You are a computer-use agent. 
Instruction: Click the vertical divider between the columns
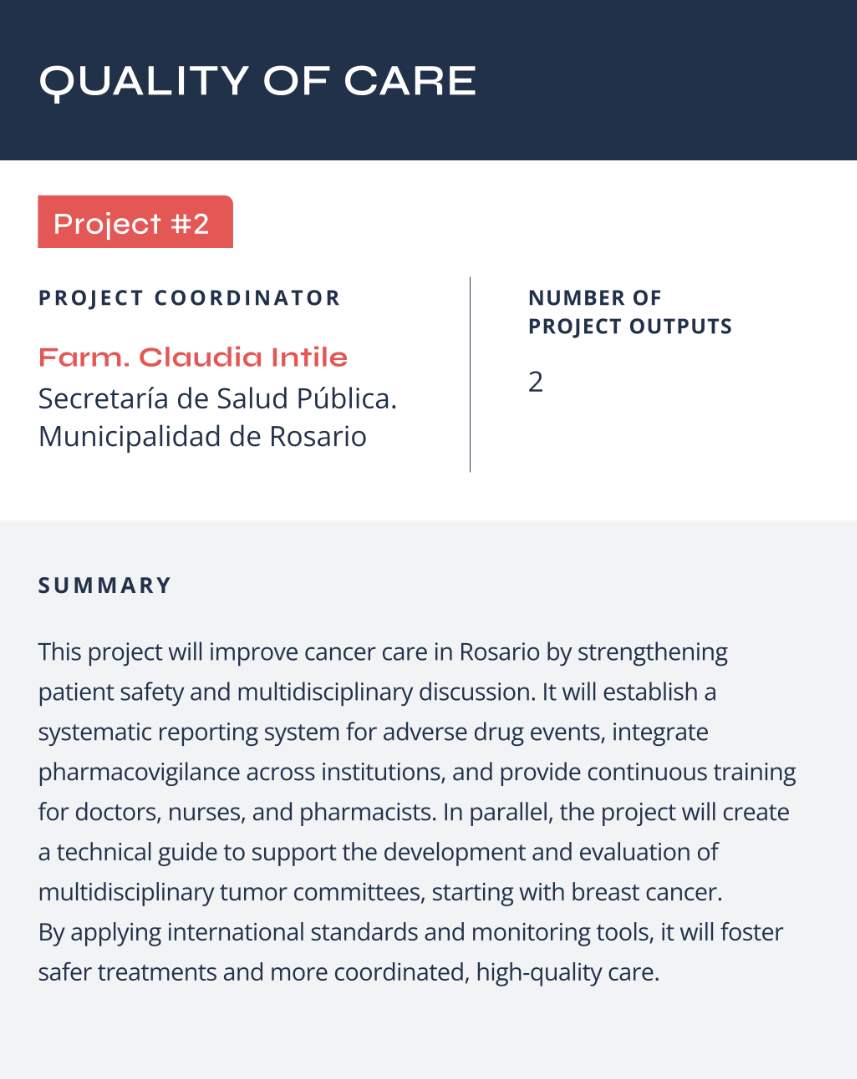470,374
